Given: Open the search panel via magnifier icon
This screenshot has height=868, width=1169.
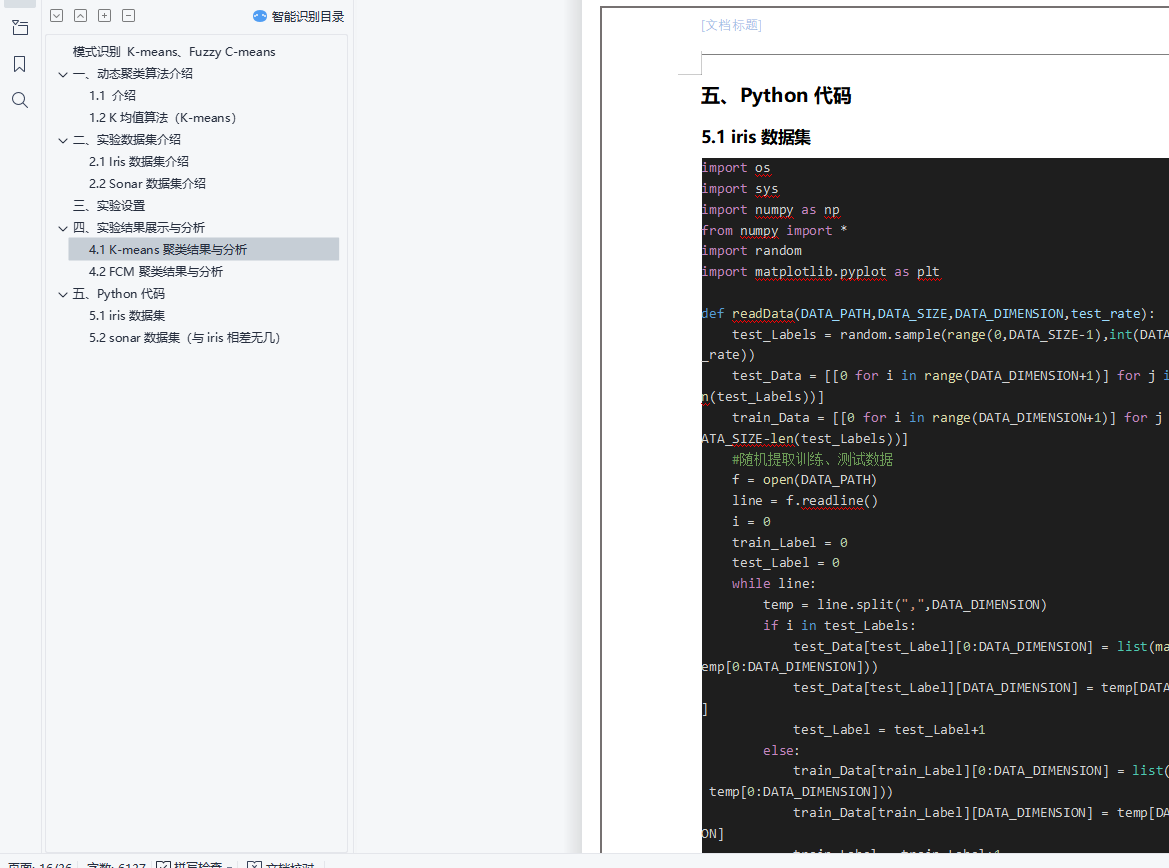Looking at the screenshot, I should [x=19, y=100].
